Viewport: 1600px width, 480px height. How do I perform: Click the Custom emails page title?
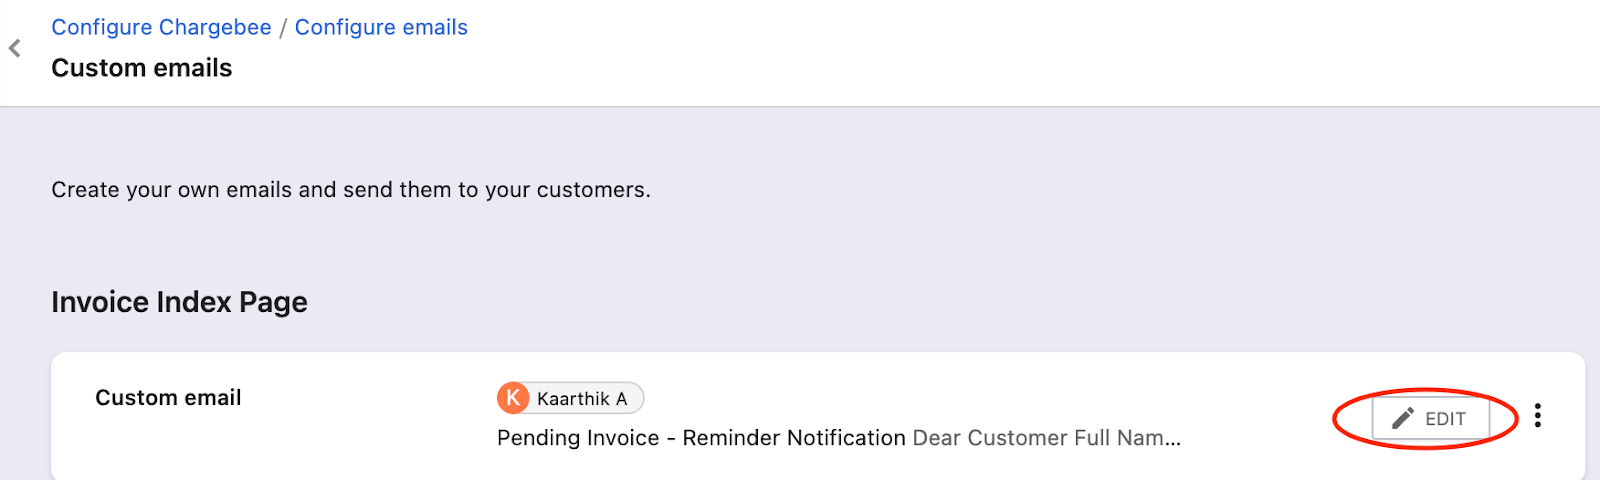[142, 68]
